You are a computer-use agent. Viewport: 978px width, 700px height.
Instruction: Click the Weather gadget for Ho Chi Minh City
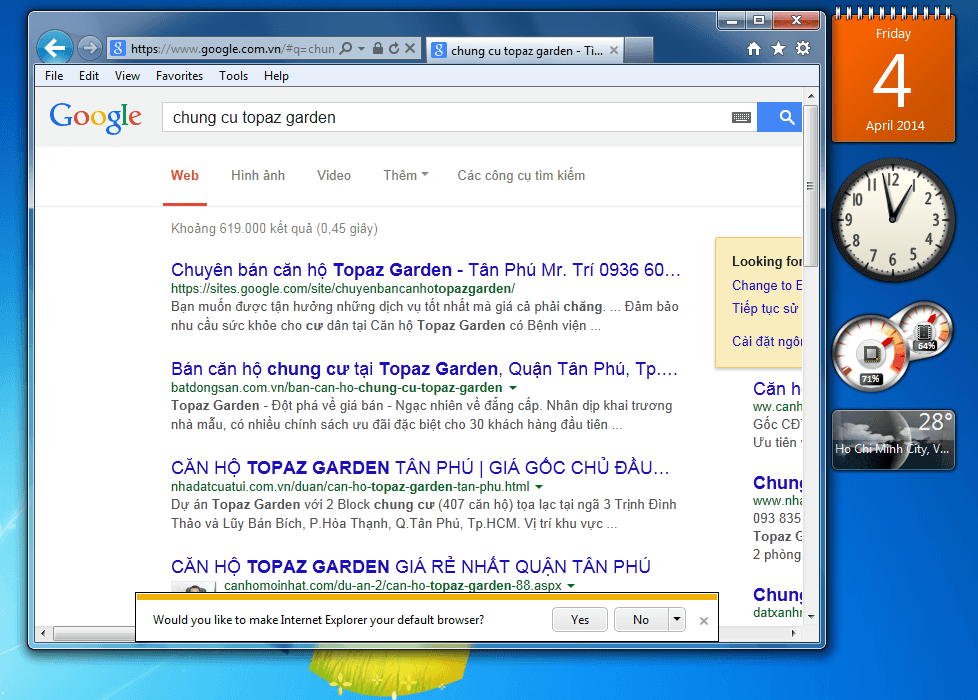[893, 440]
